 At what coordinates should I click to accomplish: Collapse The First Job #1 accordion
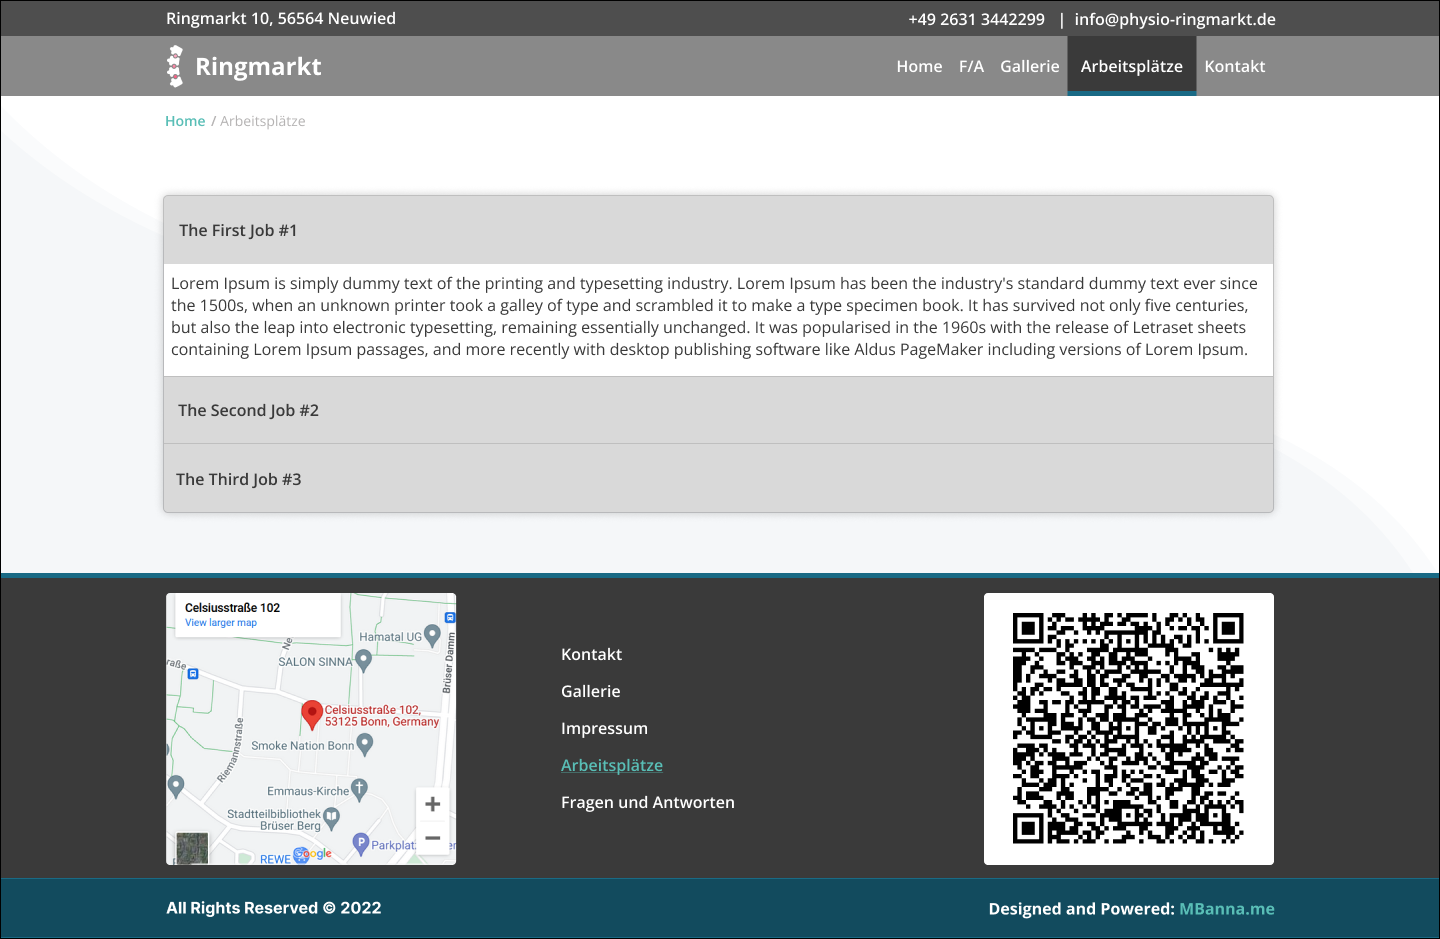[718, 230]
